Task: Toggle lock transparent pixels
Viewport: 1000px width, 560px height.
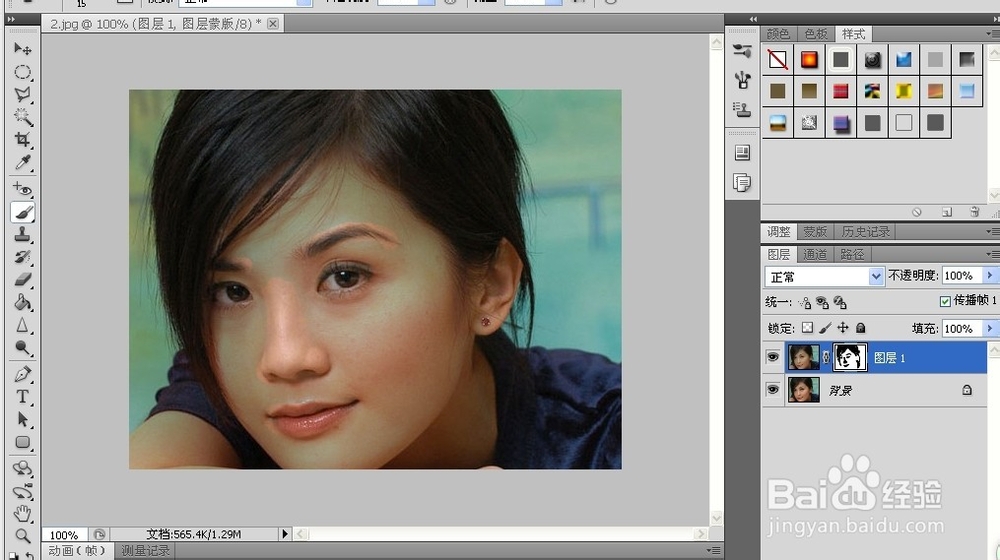Action: coord(807,328)
